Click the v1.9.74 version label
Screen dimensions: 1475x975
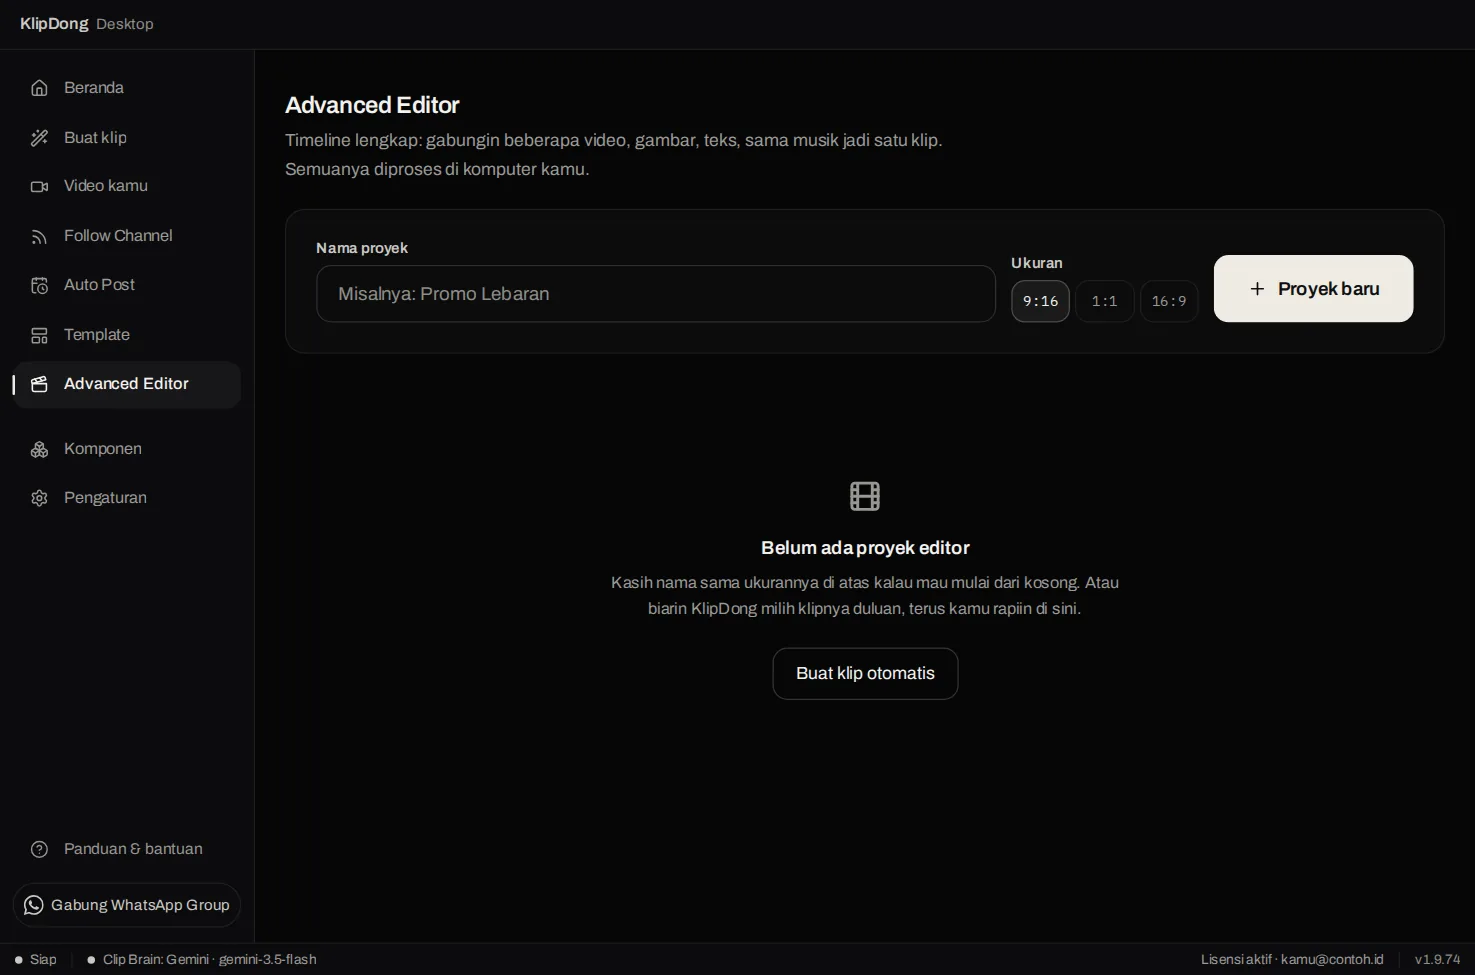coord(1437,959)
